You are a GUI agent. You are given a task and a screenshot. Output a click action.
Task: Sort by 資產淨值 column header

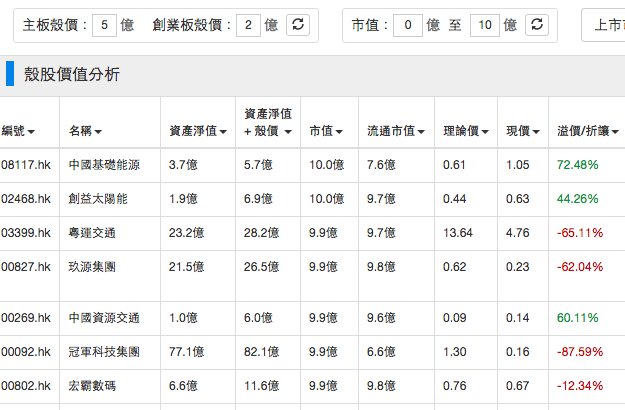197,131
